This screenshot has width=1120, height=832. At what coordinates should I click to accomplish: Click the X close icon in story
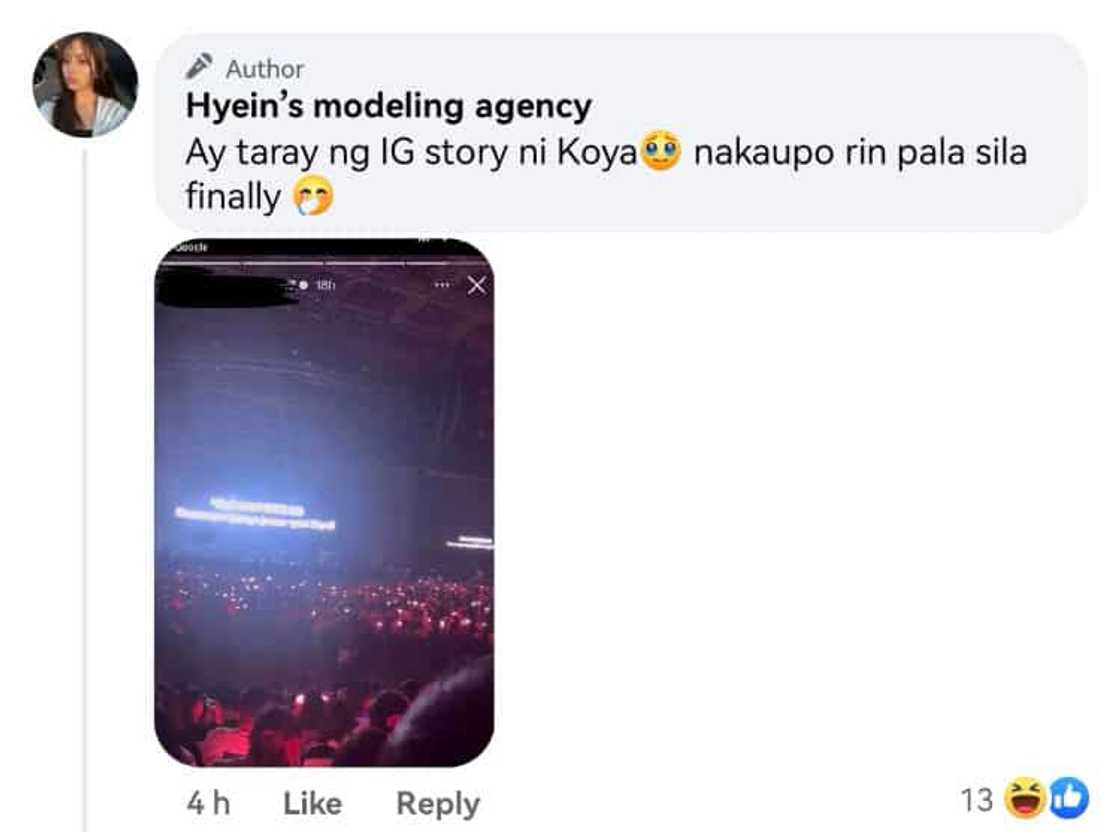point(476,285)
